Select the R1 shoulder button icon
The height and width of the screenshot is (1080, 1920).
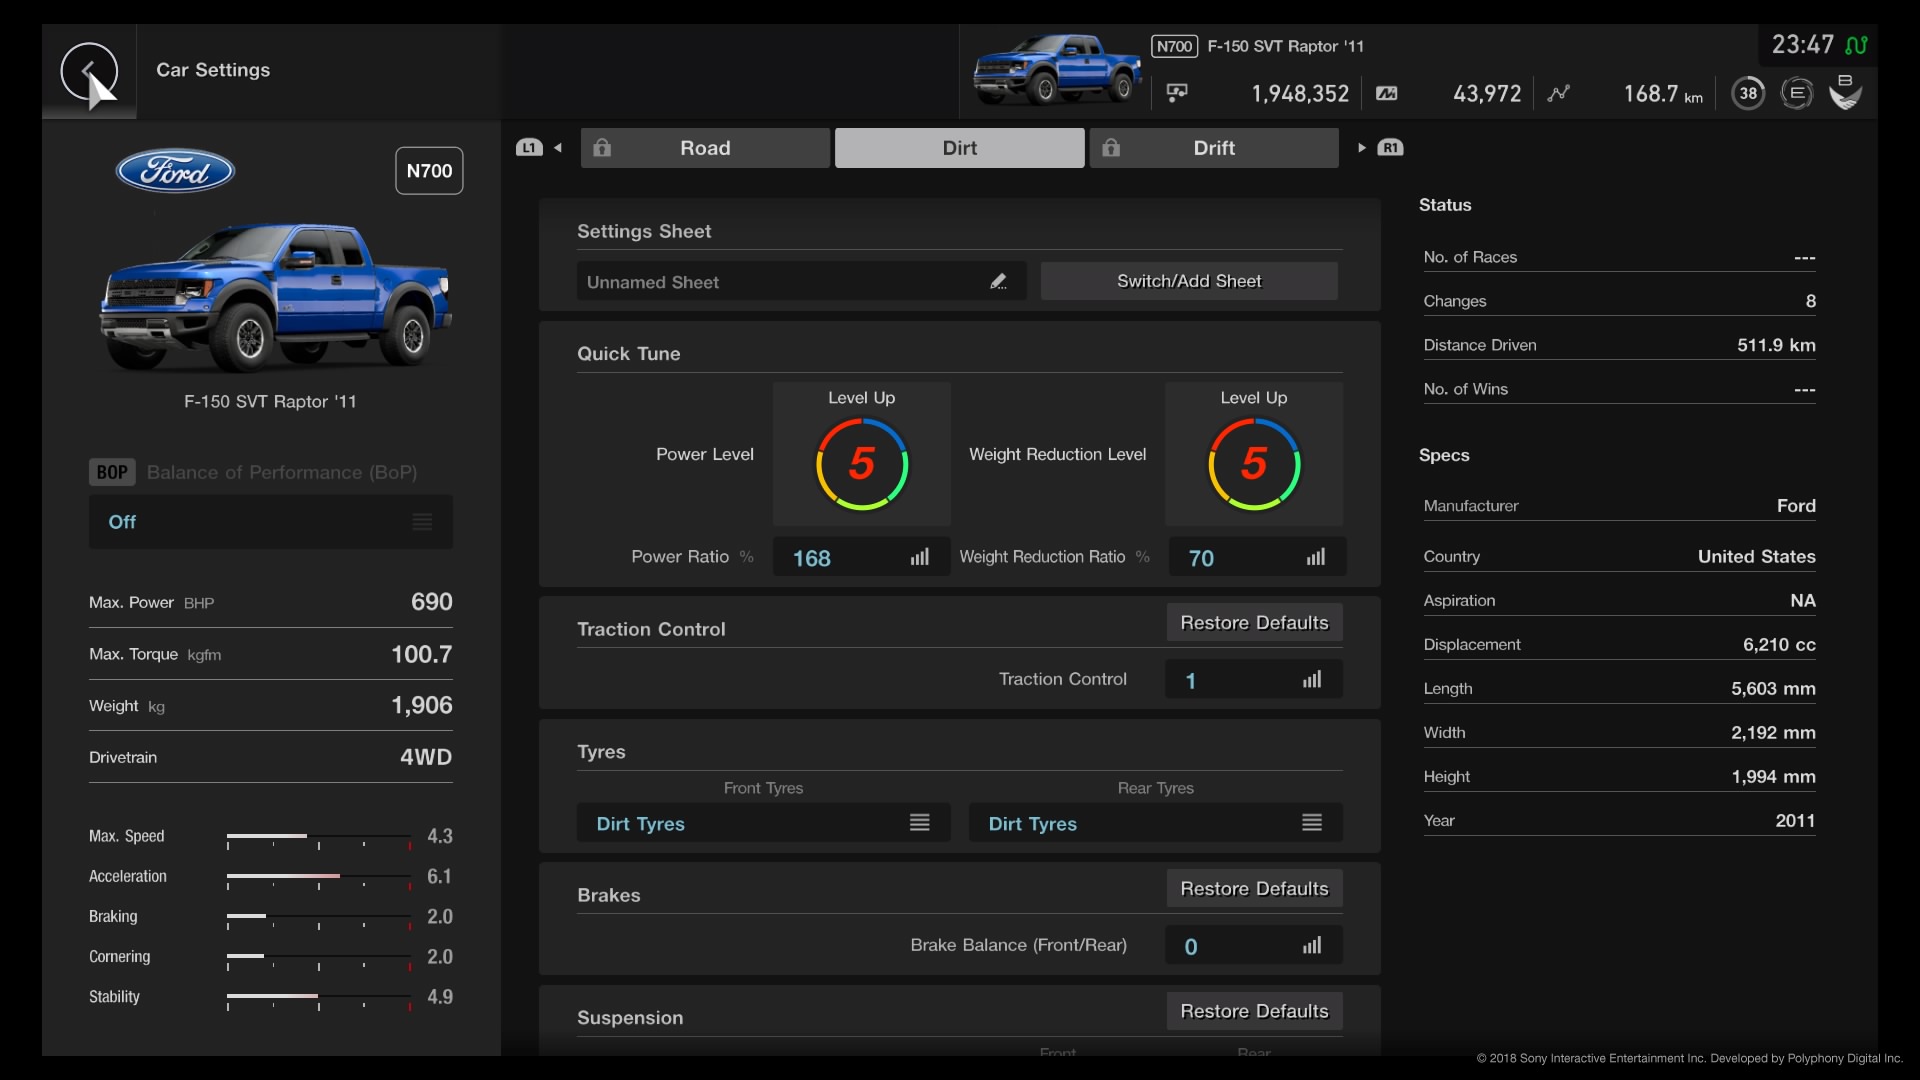click(1390, 148)
